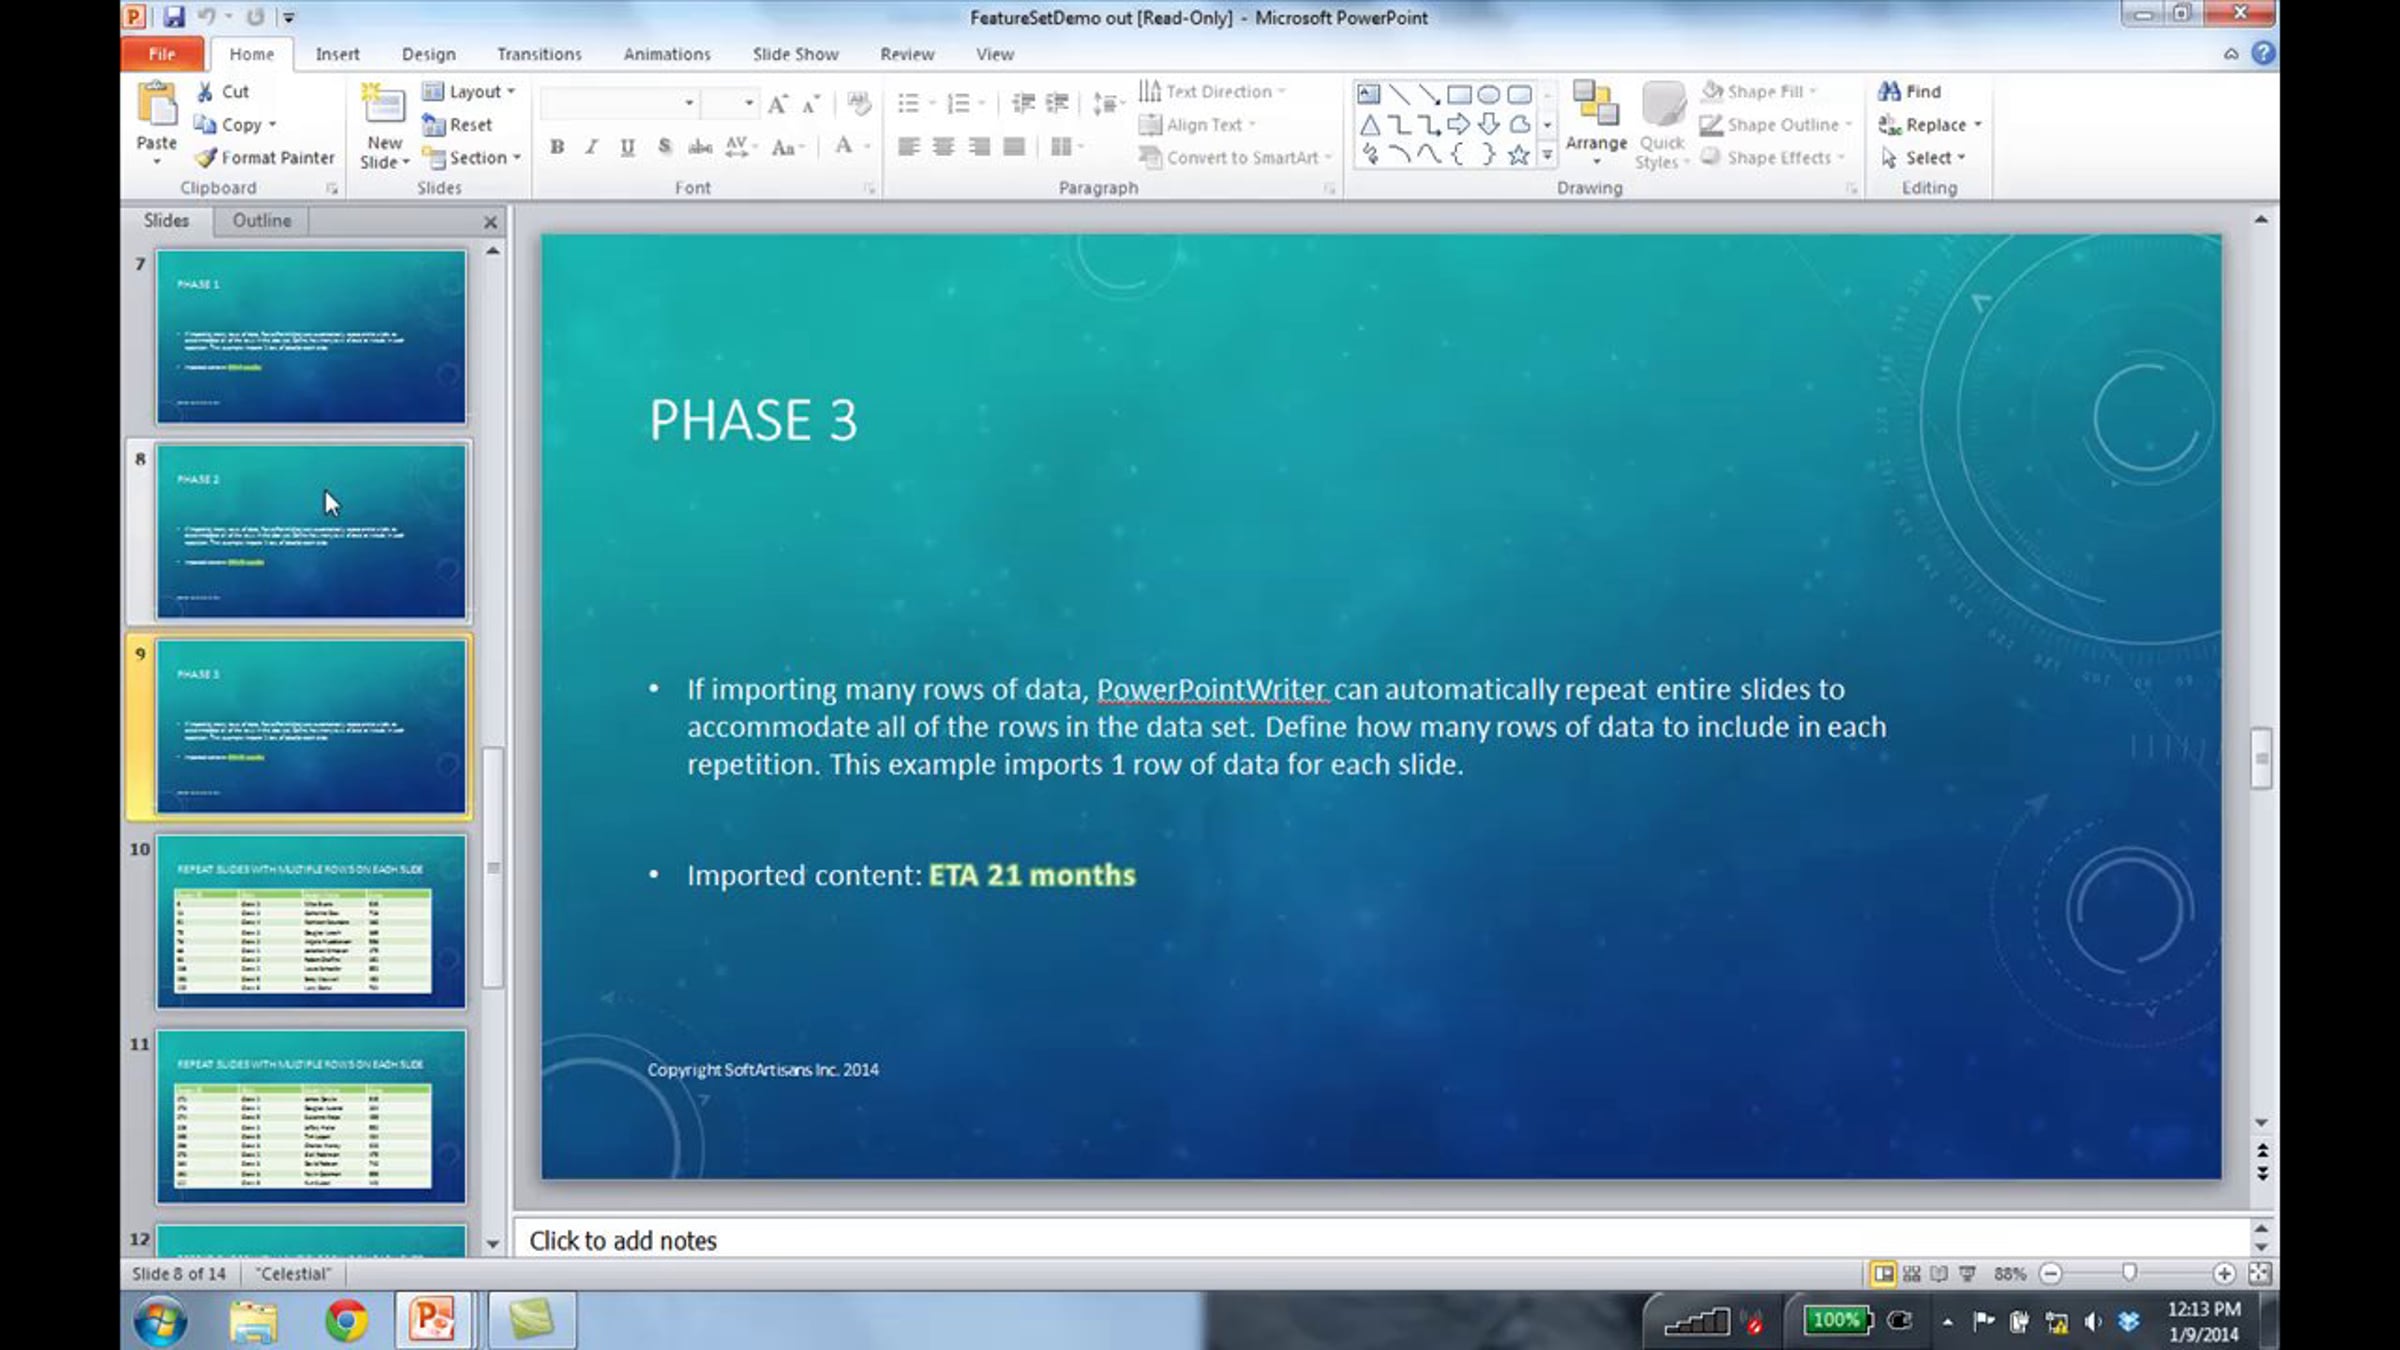
Task: Open the Animations ribbon tab
Action: [x=667, y=54]
